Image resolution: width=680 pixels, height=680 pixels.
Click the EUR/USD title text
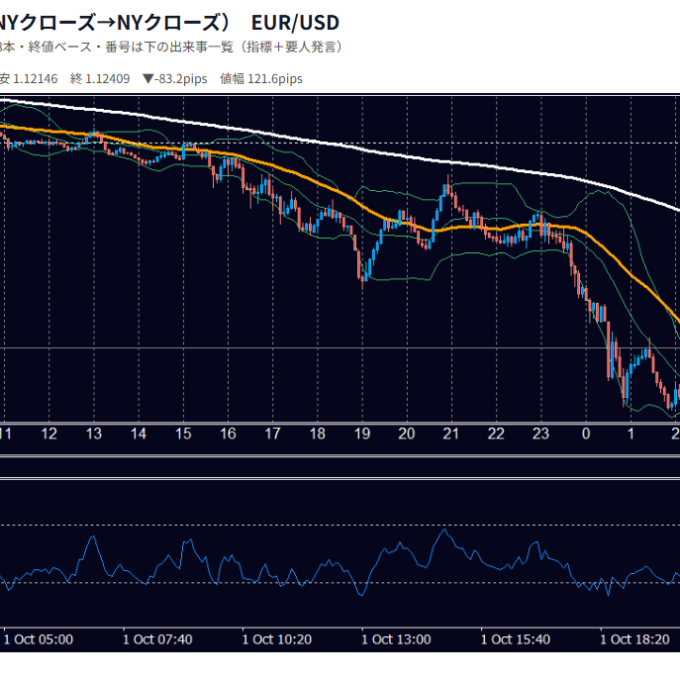[x=295, y=23]
